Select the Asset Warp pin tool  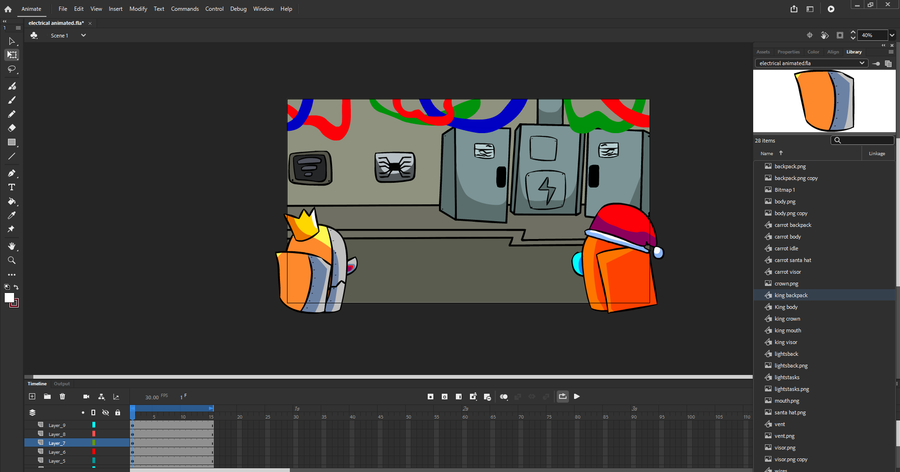(11, 229)
